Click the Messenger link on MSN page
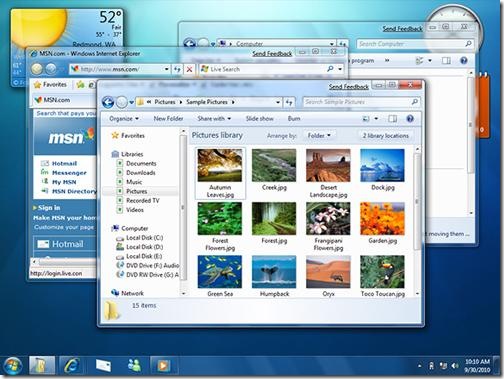504x379 pixels. tap(69, 173)
